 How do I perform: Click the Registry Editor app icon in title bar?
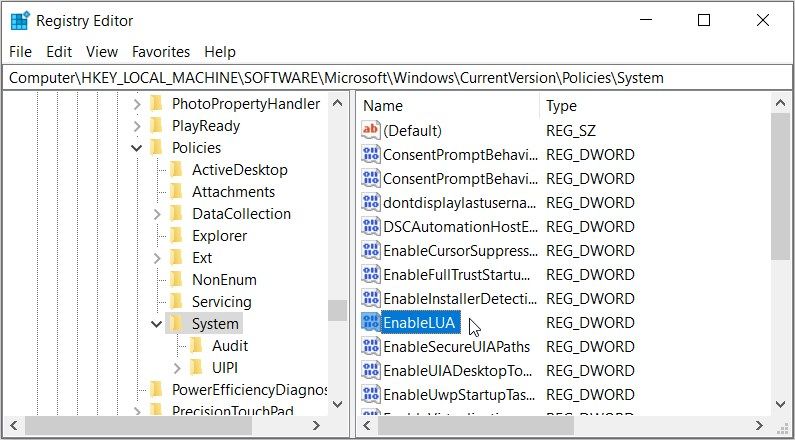click(x=19, y=20)
